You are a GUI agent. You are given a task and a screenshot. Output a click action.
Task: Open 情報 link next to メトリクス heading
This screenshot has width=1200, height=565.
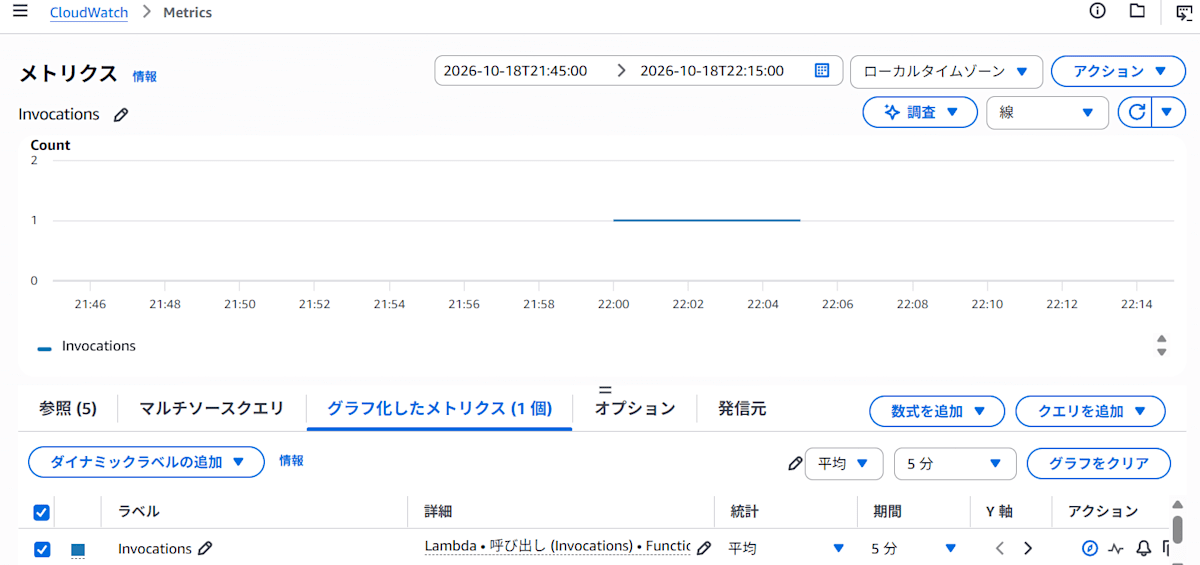(x=145, y=76)
